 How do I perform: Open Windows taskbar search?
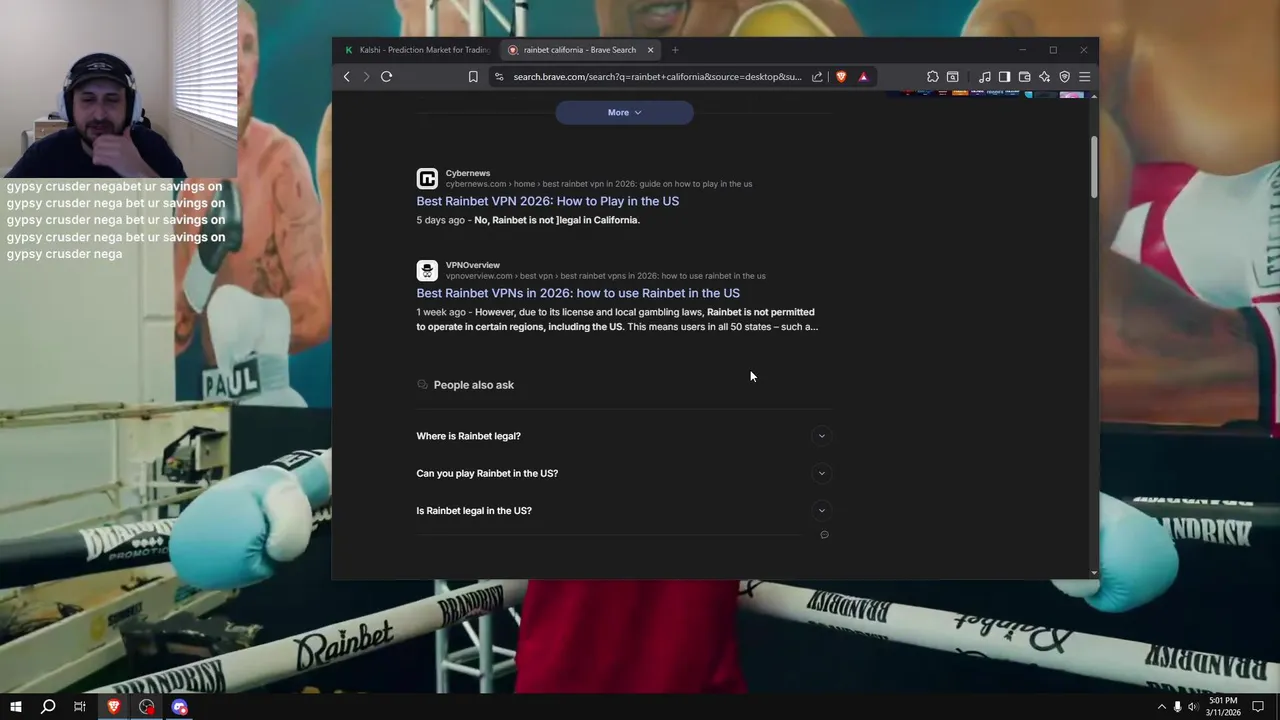[x=47, y=707]
